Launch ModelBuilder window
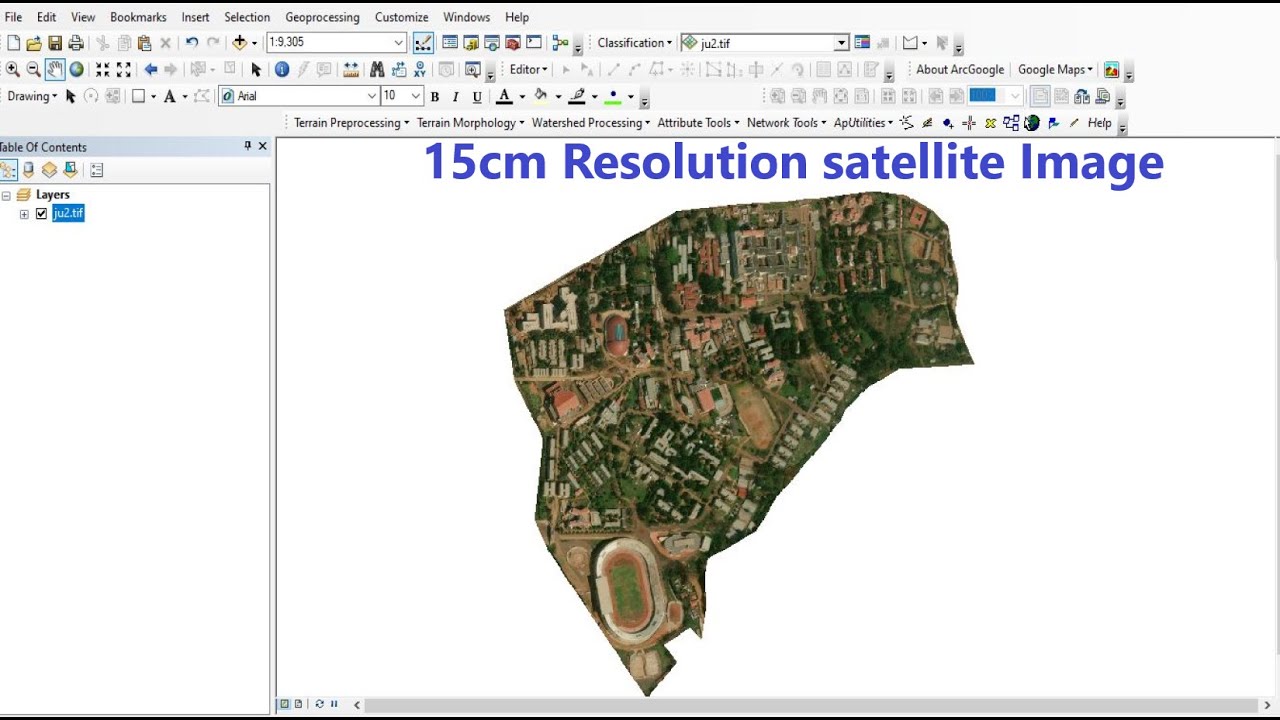This screenshot has width=1280, height=720. (560, 43)
